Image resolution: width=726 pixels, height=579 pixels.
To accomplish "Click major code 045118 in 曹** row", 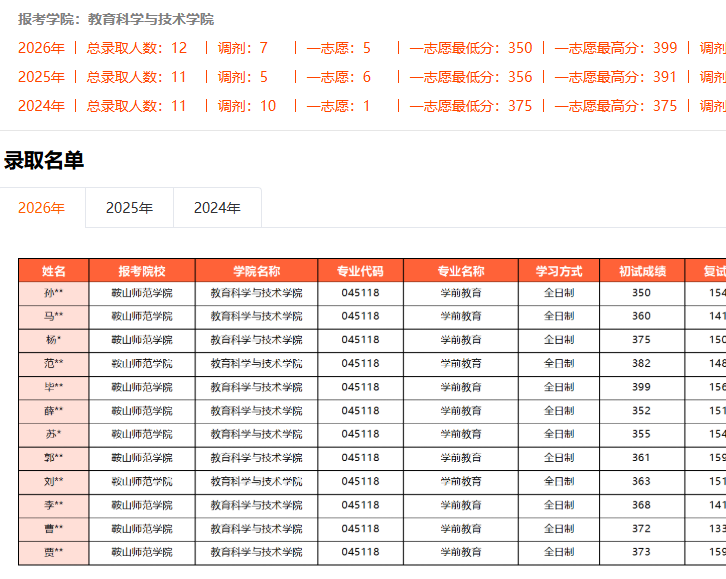I will coord(360,529).
